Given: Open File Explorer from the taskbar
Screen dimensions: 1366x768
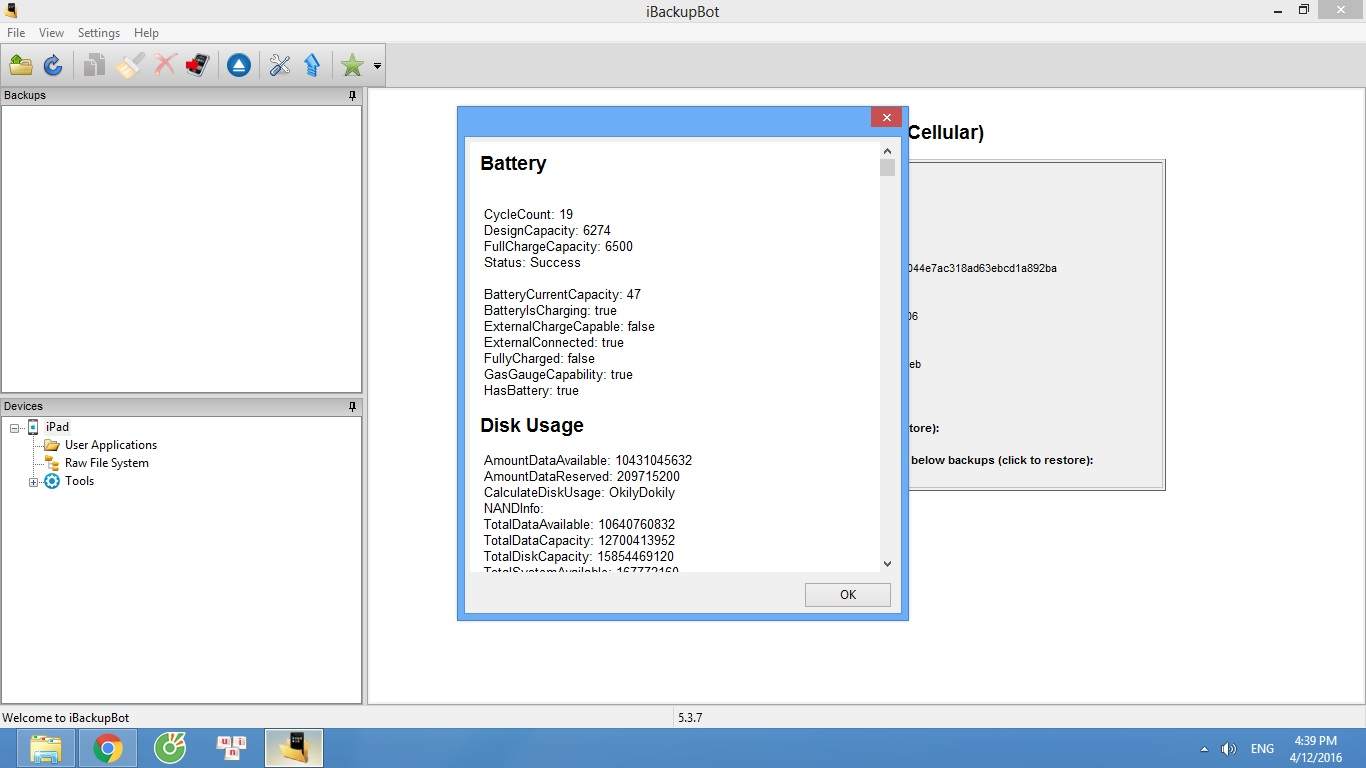Looking at the screenshot, I should [x=45, y=748].
